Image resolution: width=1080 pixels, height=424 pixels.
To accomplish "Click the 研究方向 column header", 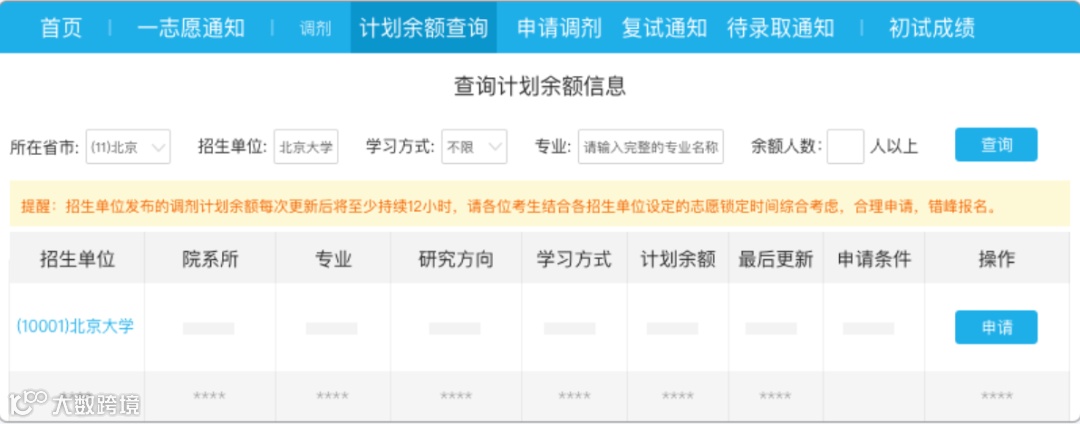I will pos(456,259).
